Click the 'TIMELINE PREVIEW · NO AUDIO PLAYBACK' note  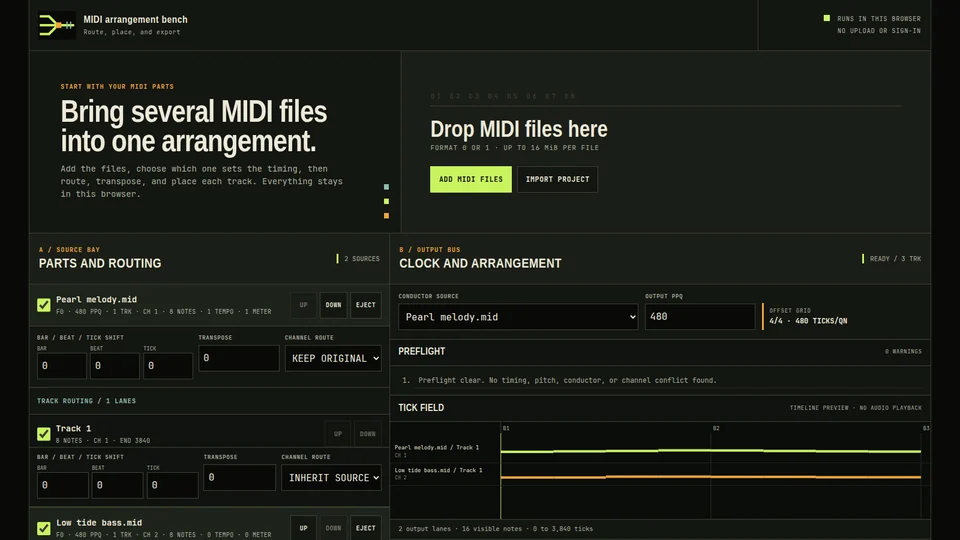[855, 408]
